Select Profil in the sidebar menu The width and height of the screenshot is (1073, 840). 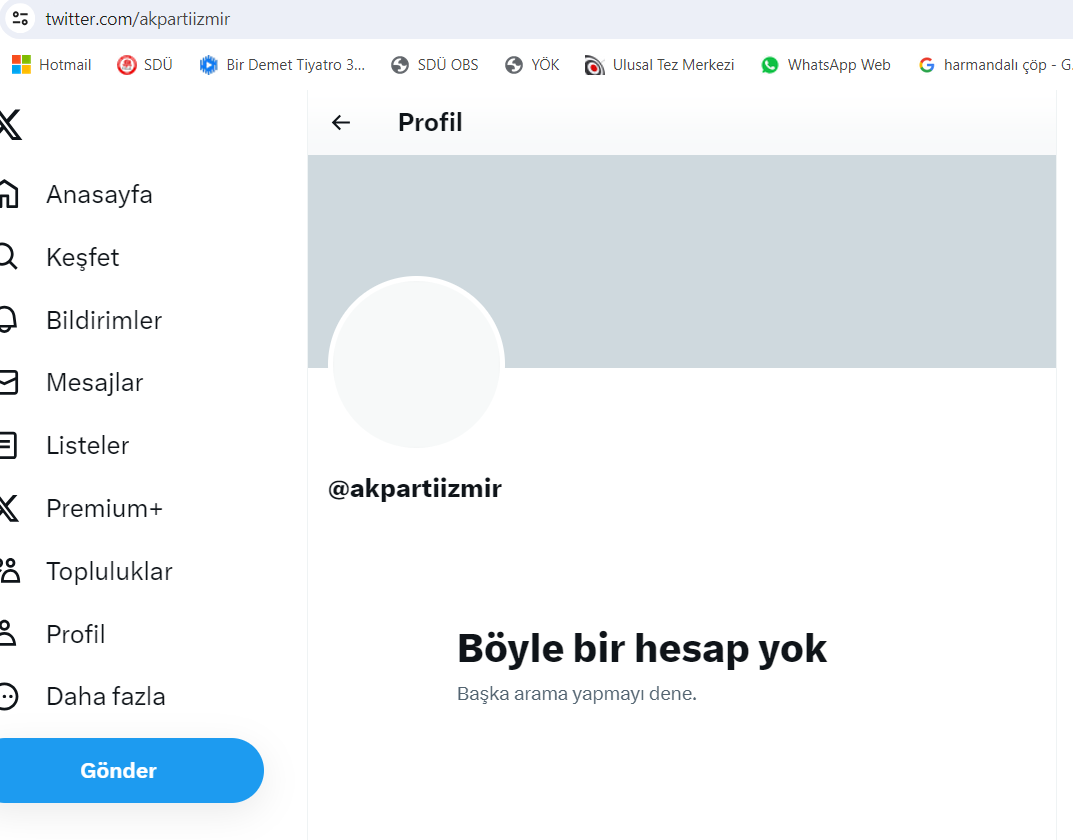click(x=75, y=634)
